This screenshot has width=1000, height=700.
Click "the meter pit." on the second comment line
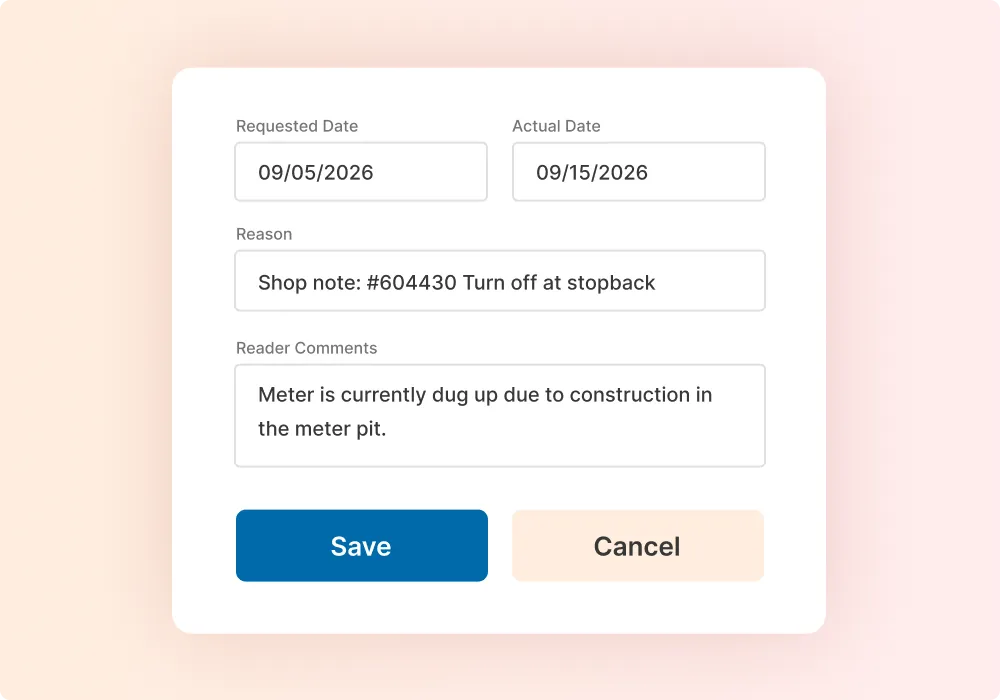[322, 430]
